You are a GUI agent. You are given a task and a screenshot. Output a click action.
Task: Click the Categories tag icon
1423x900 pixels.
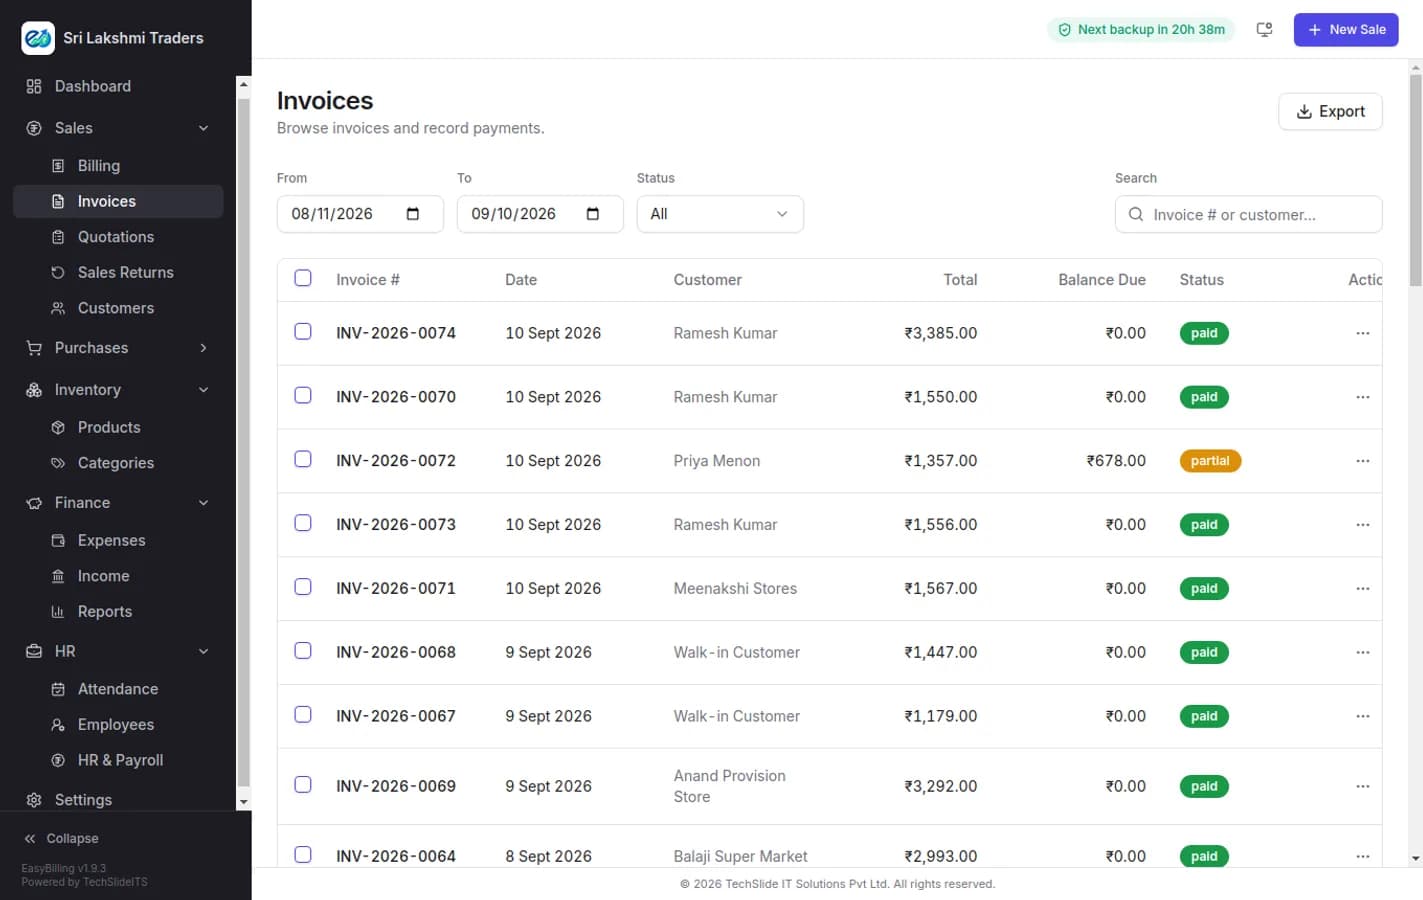click(58, 463)
